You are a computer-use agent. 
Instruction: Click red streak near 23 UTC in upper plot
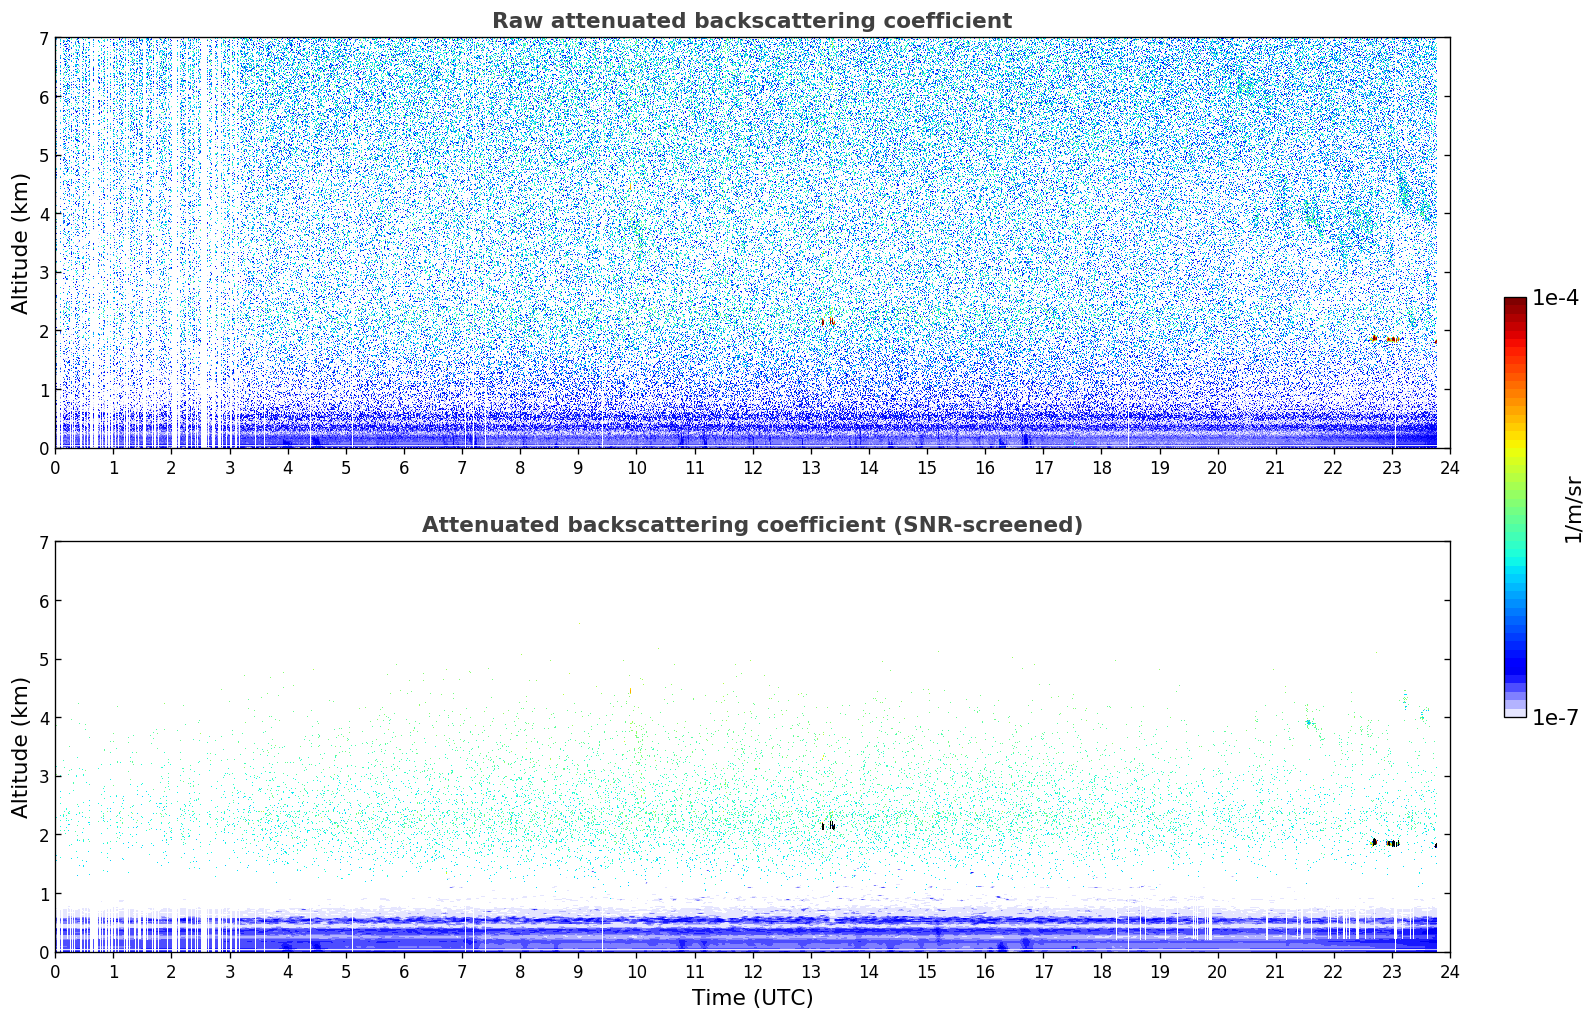[x=1390, y=339]
